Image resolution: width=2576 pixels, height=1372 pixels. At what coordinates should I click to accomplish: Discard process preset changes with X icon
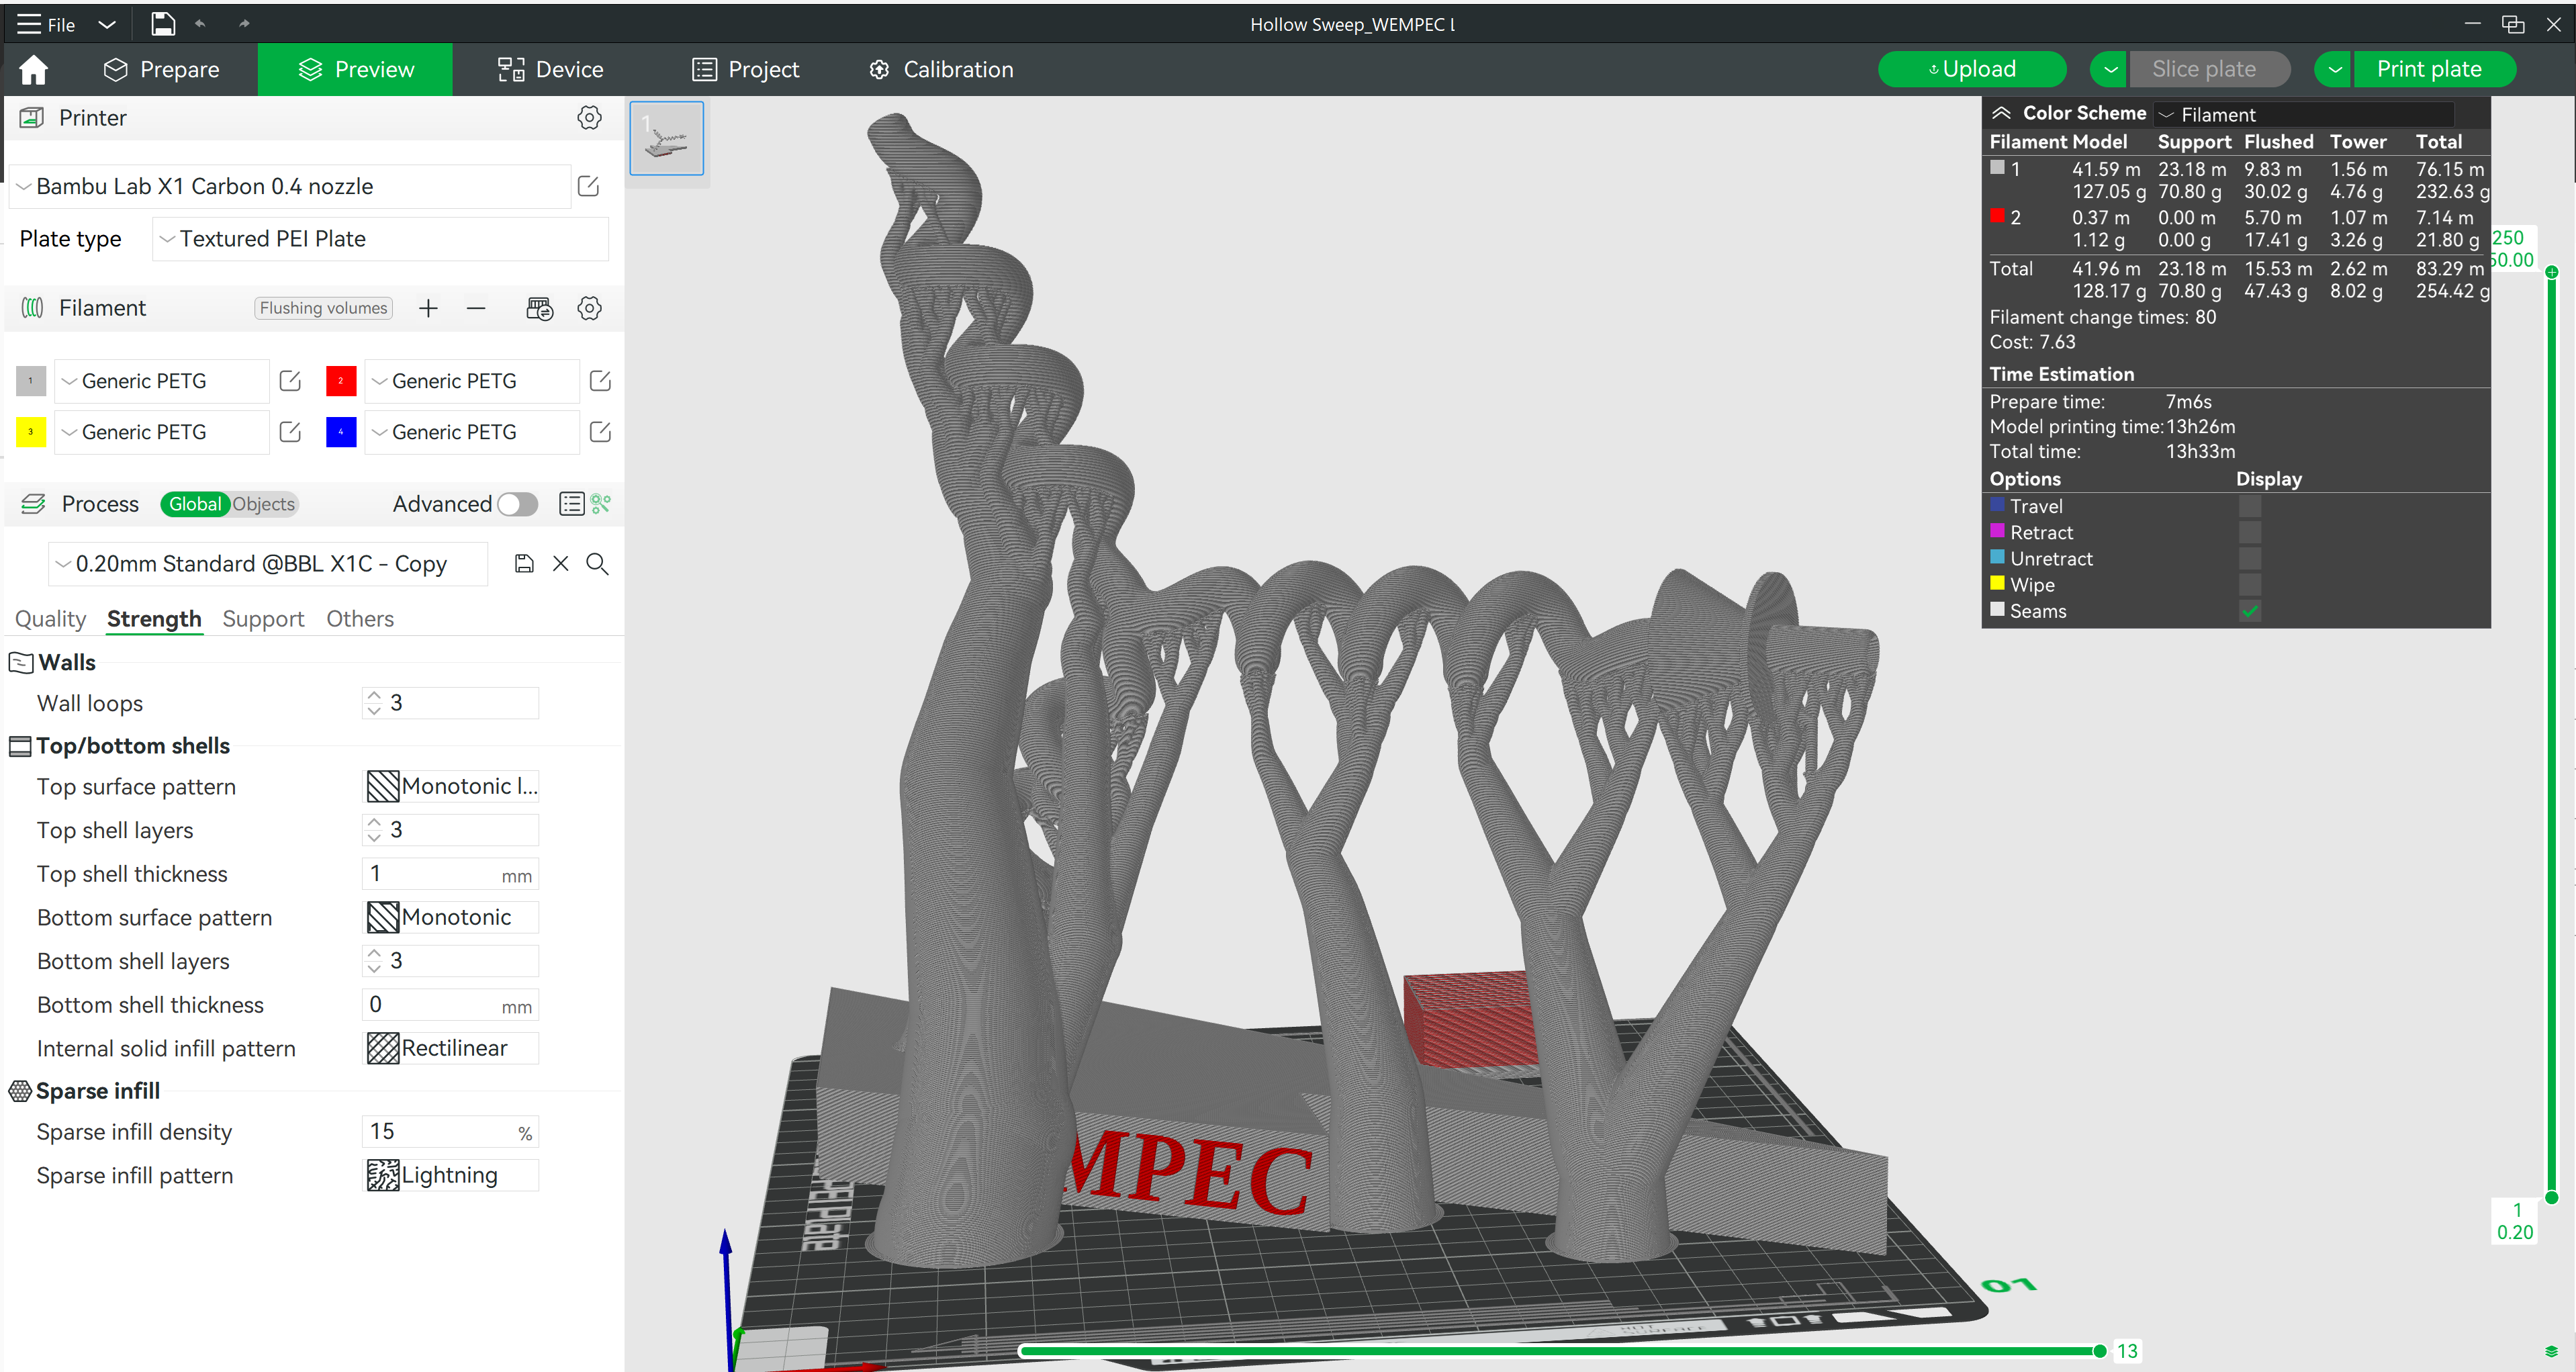point(560,564)
